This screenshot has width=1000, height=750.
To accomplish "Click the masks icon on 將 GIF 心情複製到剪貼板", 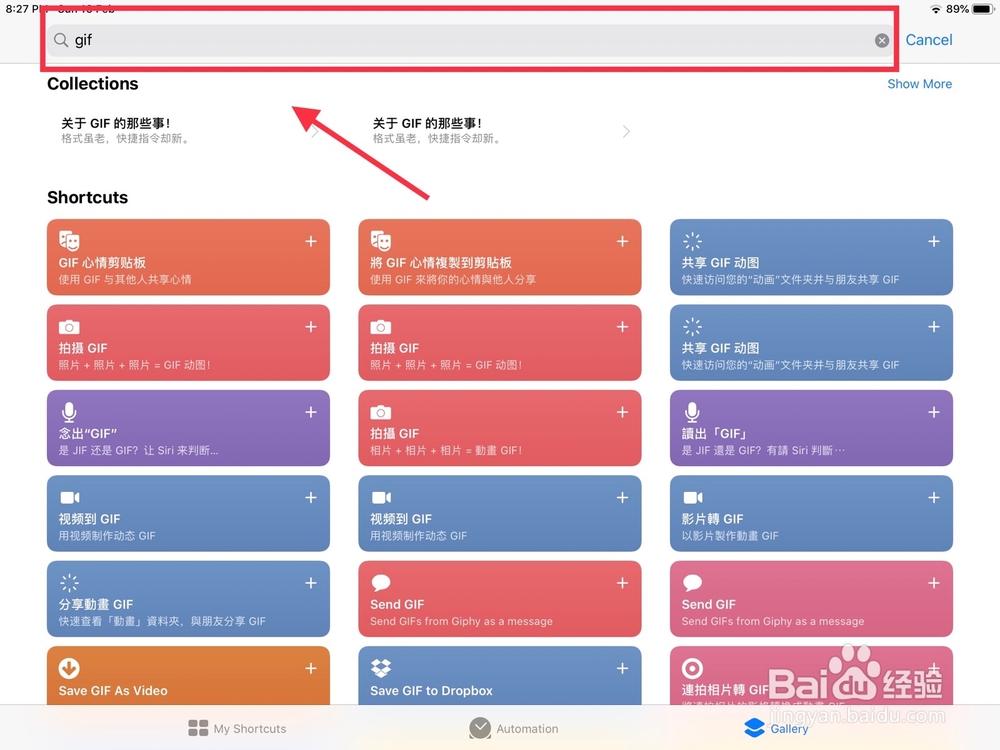I will 381,241.
